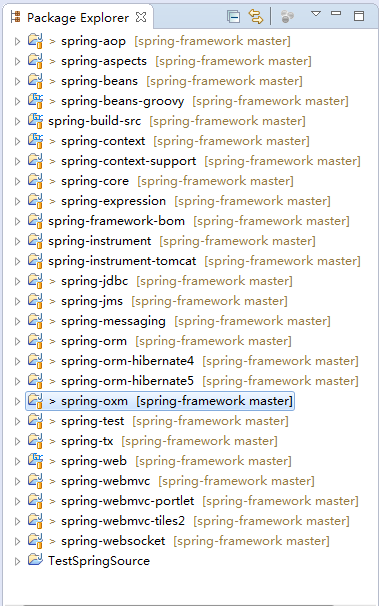This screenshot has width=379, height=606.
Task: Click the spring-test project icon
Action: (x=35, y=420)
